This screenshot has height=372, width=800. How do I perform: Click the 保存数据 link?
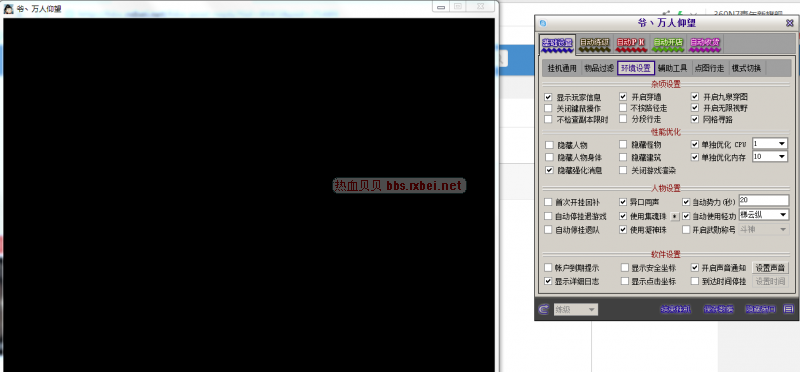(x=718, y=309)
